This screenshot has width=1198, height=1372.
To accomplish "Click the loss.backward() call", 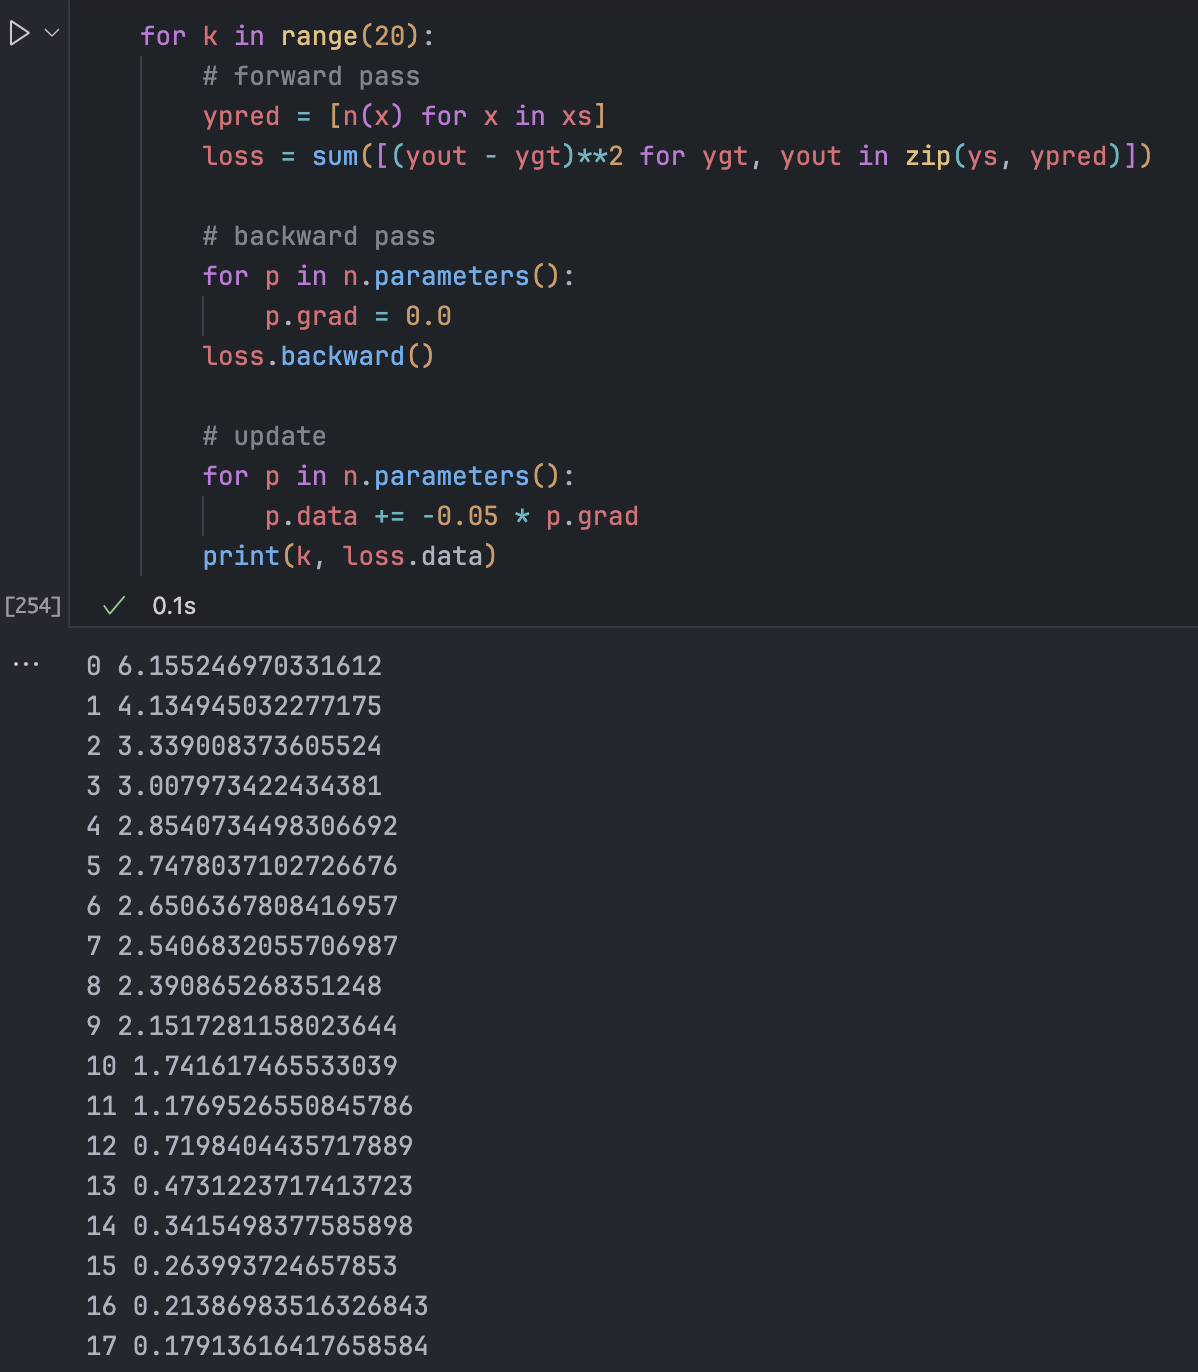I will point(318,357).
